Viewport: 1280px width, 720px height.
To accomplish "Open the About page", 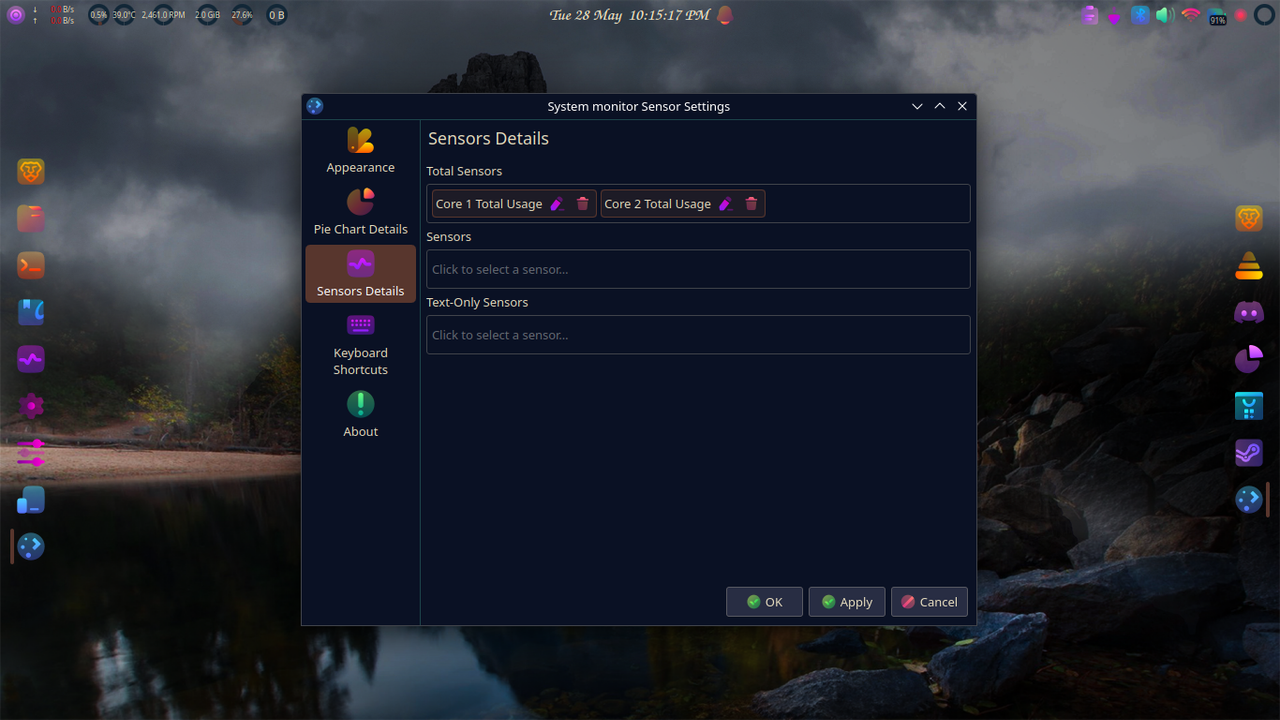I will click(x=360, y=415).
